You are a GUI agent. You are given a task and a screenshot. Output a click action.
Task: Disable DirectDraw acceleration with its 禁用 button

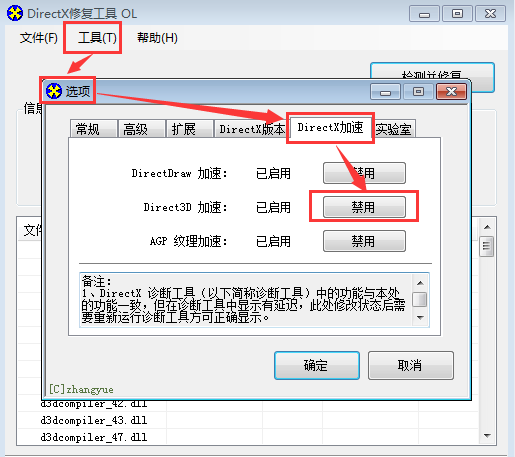(364, 173)
